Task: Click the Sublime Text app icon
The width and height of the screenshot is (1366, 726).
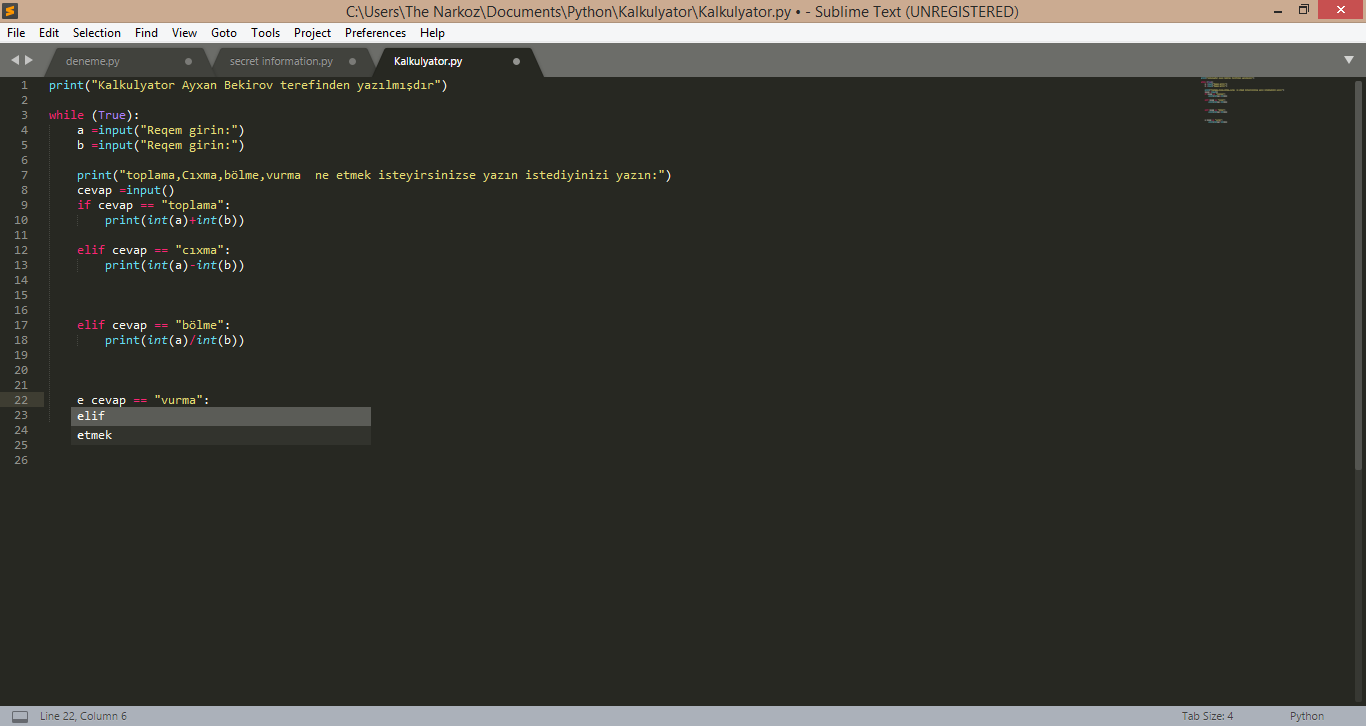Action: click(11, 11)
